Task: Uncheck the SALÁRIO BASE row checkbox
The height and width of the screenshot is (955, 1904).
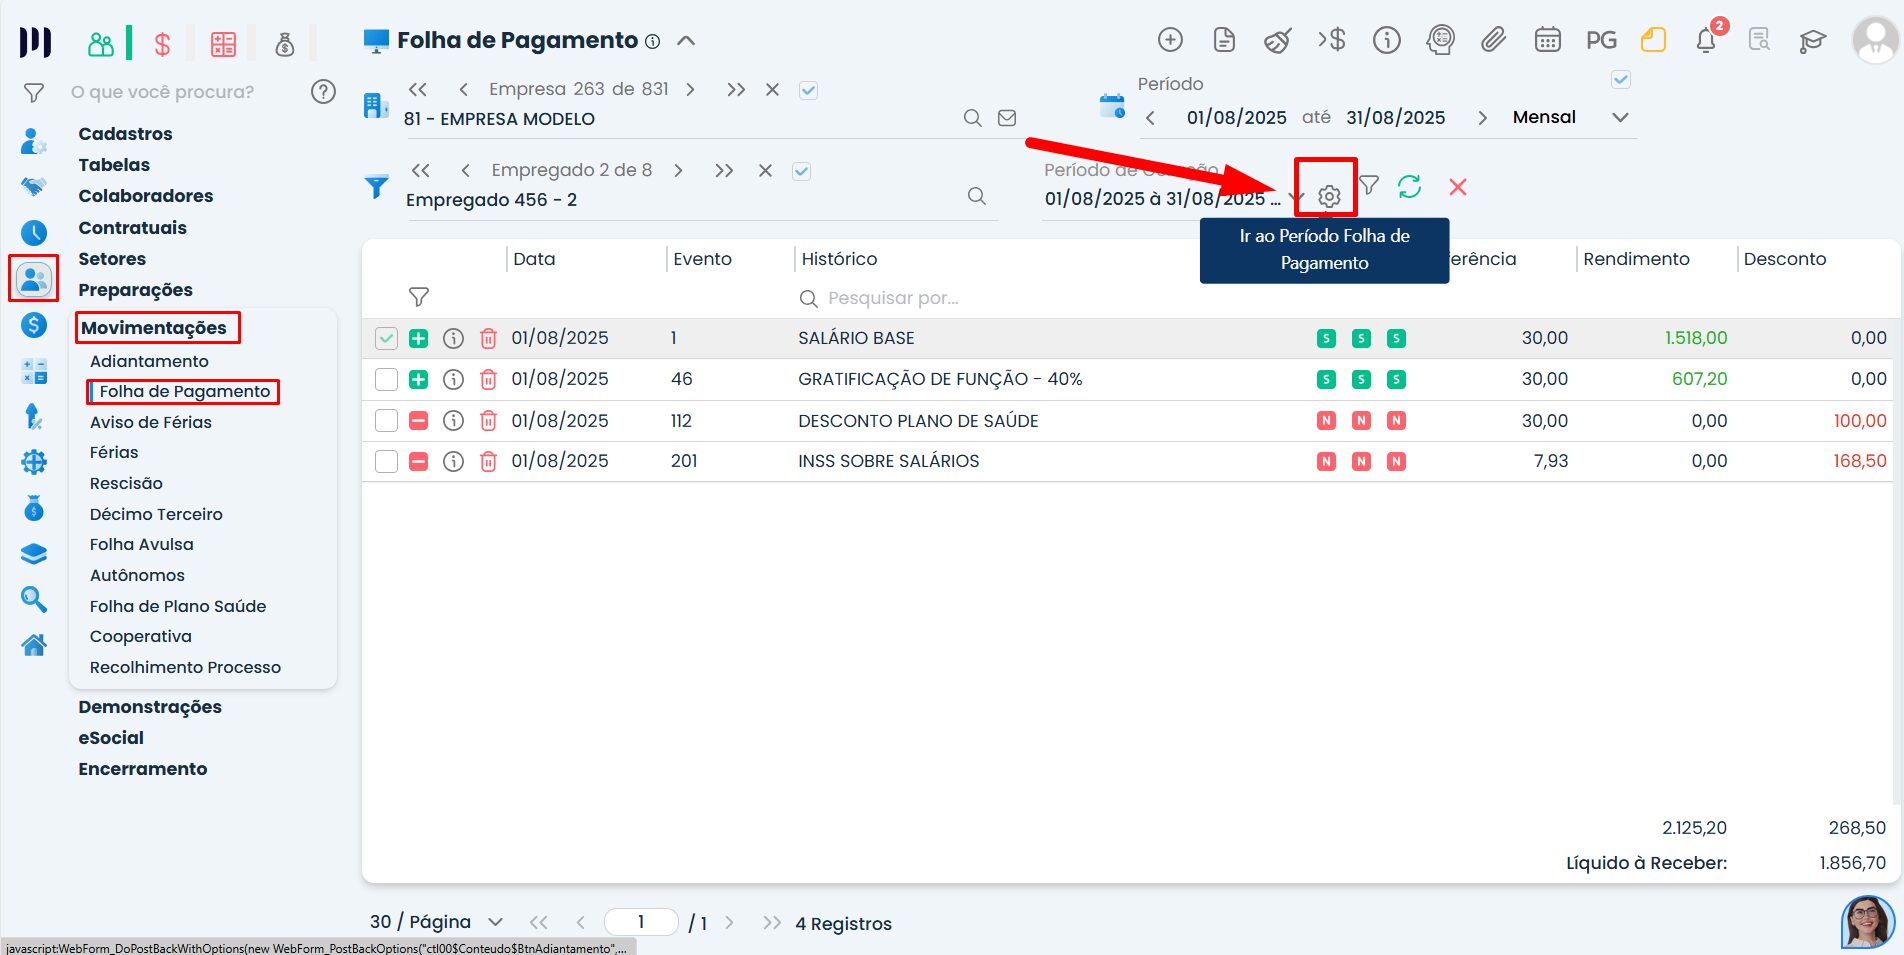Action: tap(386, 338)
